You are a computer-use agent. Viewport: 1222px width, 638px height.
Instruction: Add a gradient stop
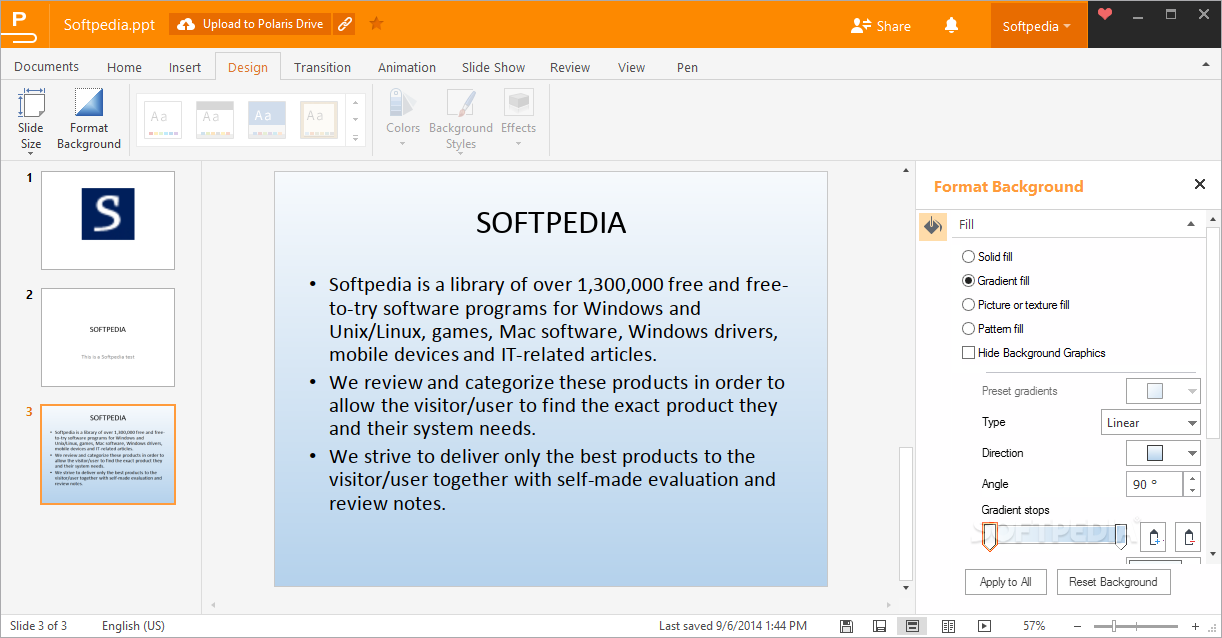point(1153,537)
